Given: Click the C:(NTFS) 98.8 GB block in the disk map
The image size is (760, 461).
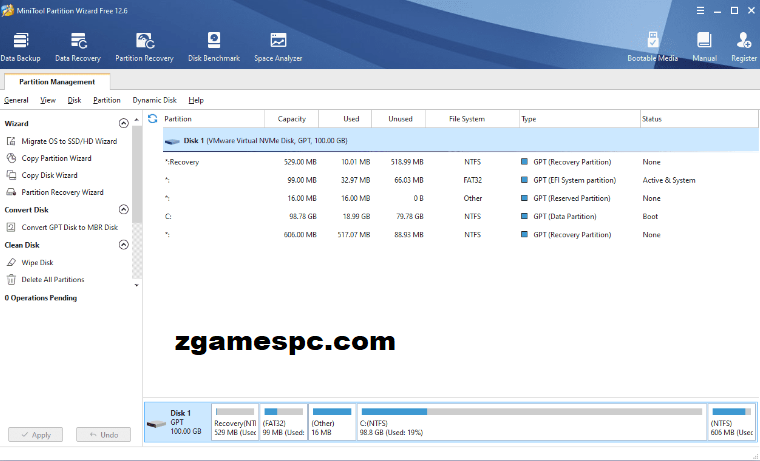Looking at the screenshot, I should point(532,422).
